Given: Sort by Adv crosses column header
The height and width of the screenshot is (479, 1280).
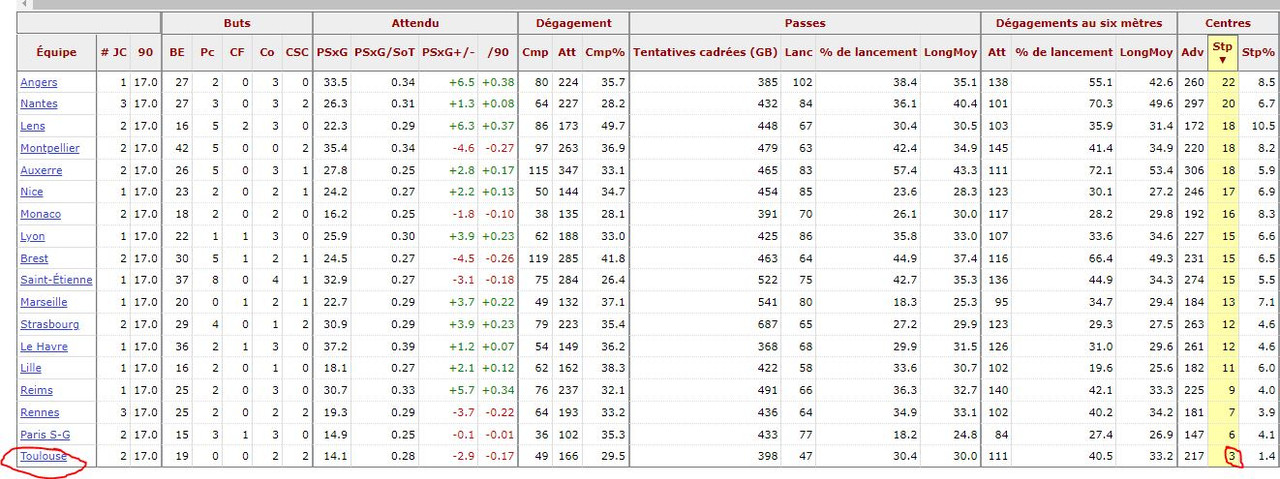Looking at the screenshot, I should 1193,52.
